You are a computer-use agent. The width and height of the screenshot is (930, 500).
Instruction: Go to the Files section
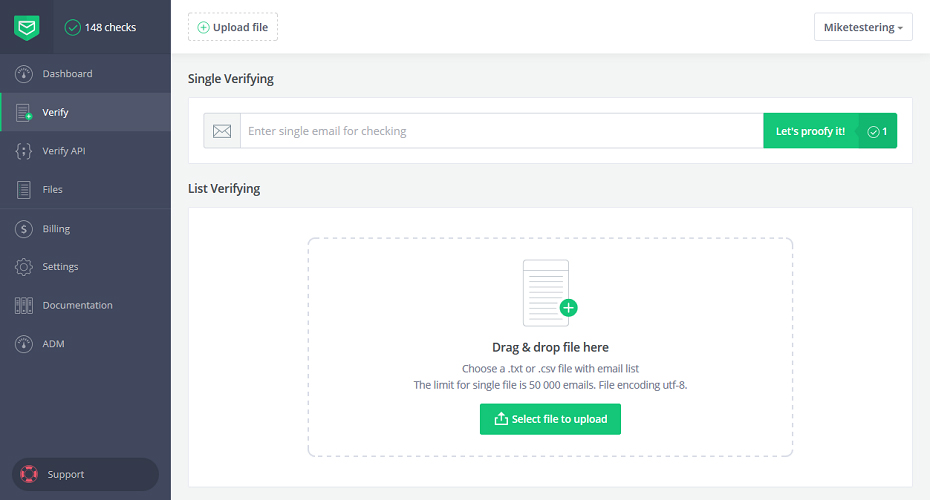pos(85,190)
